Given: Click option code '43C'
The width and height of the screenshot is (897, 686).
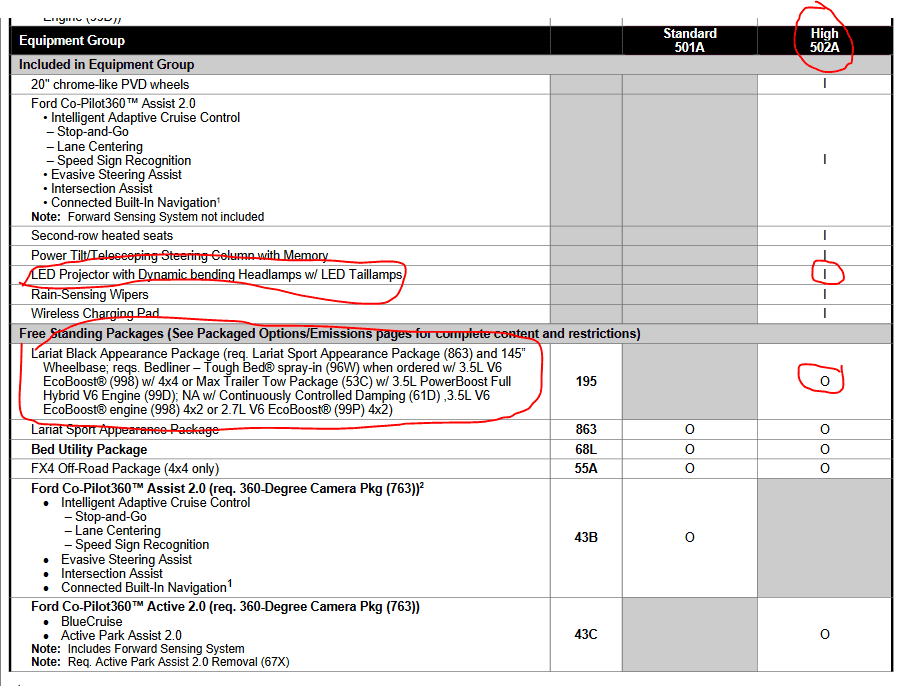Looking at the screenshot, I should coord(586,634).
